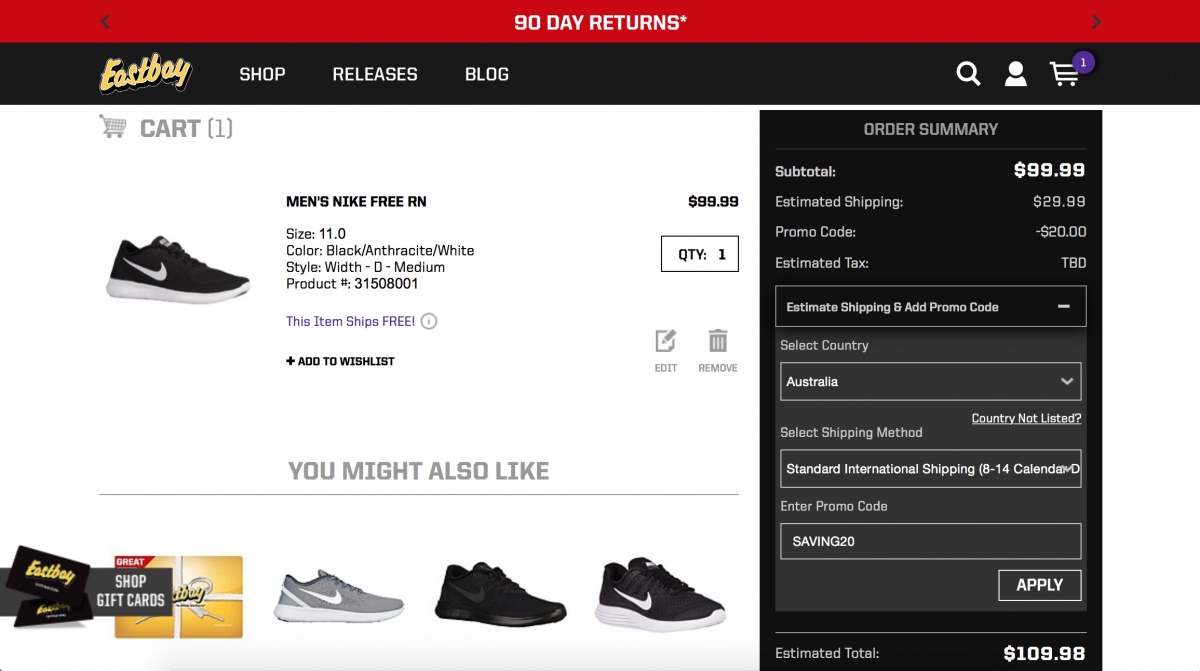Open the shipping method dropdown
This screenshot has height=671, width=1200.
pos(930,469)
